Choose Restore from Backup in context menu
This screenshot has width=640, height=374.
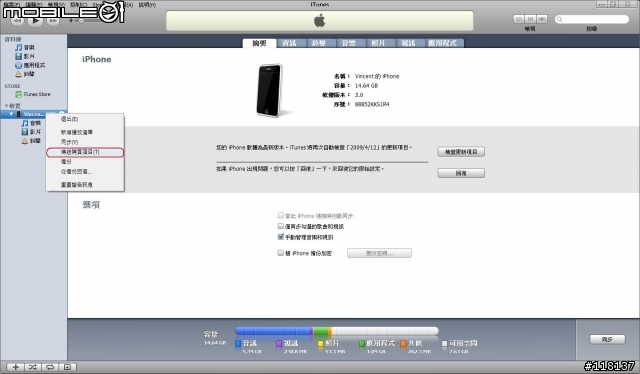click(85, 171)
